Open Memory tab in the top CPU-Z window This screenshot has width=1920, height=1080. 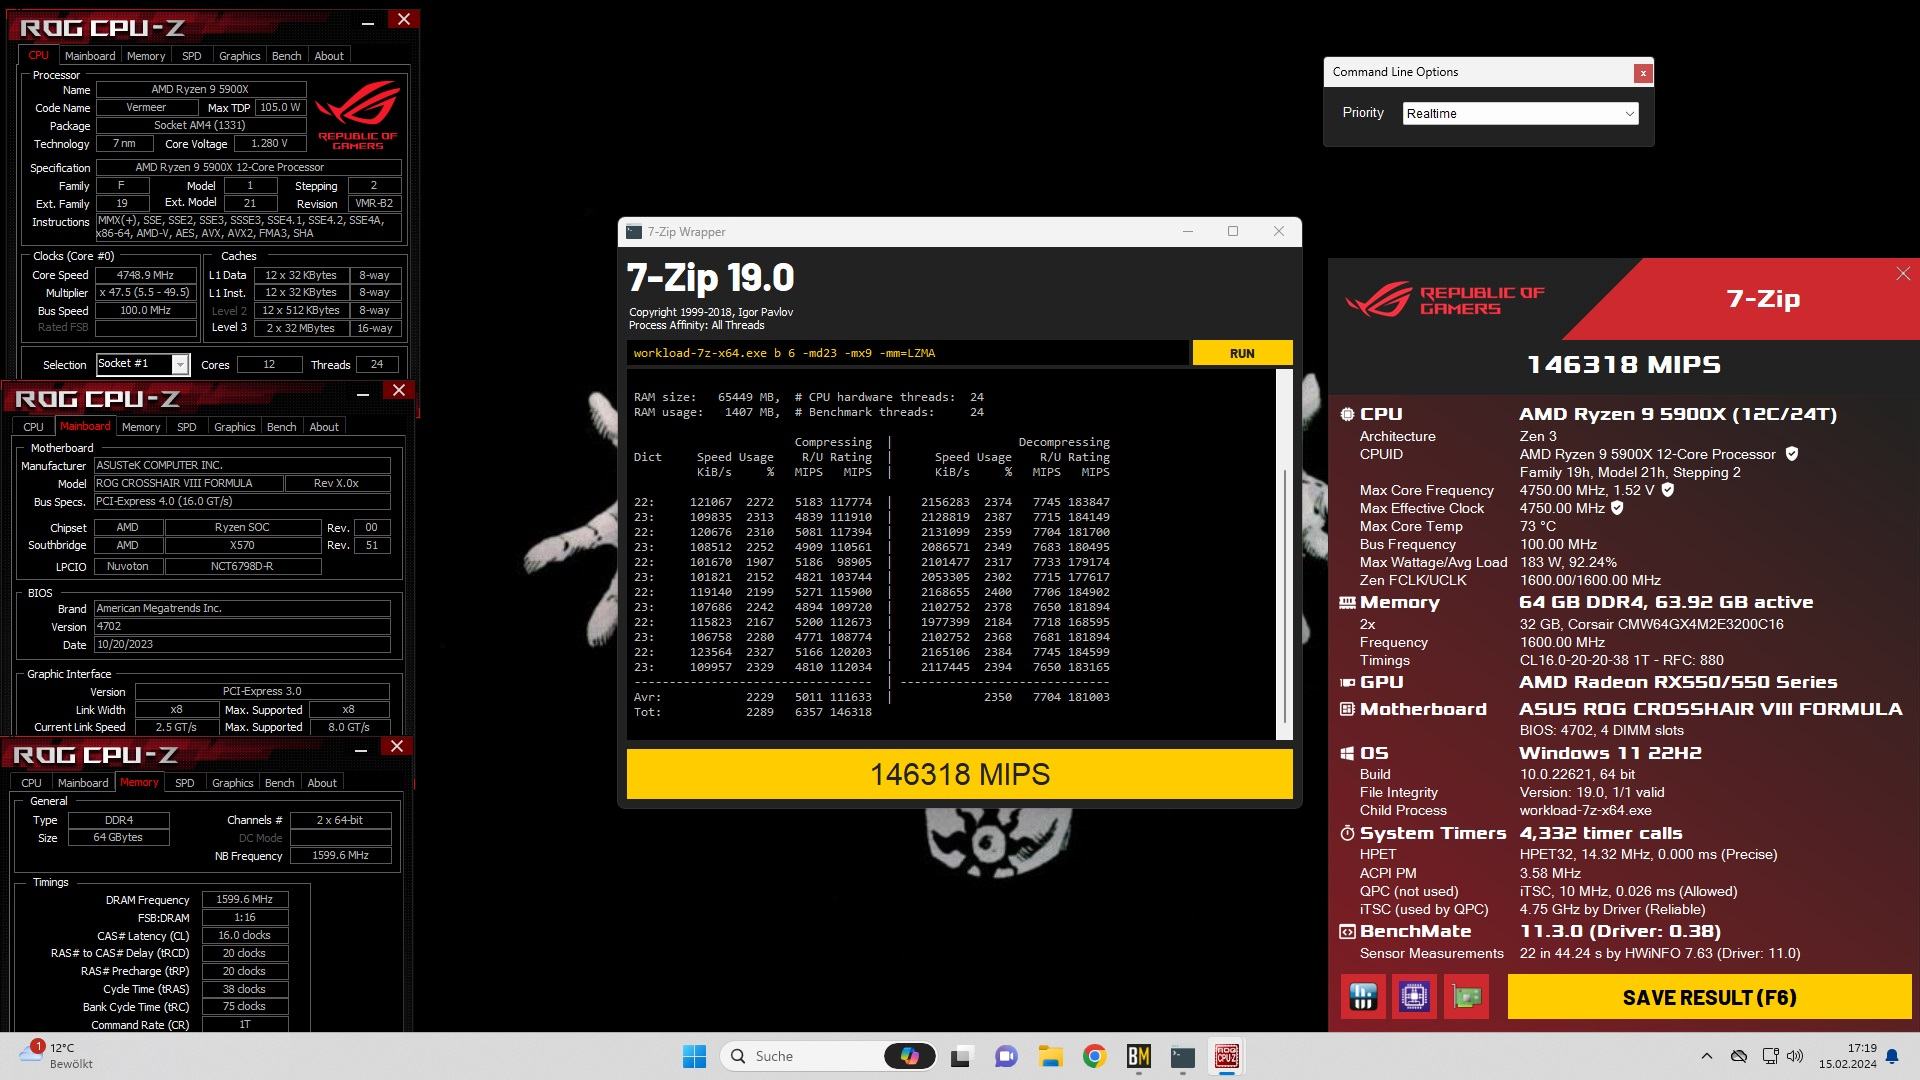pyautogui.click(x=146, y=56)
